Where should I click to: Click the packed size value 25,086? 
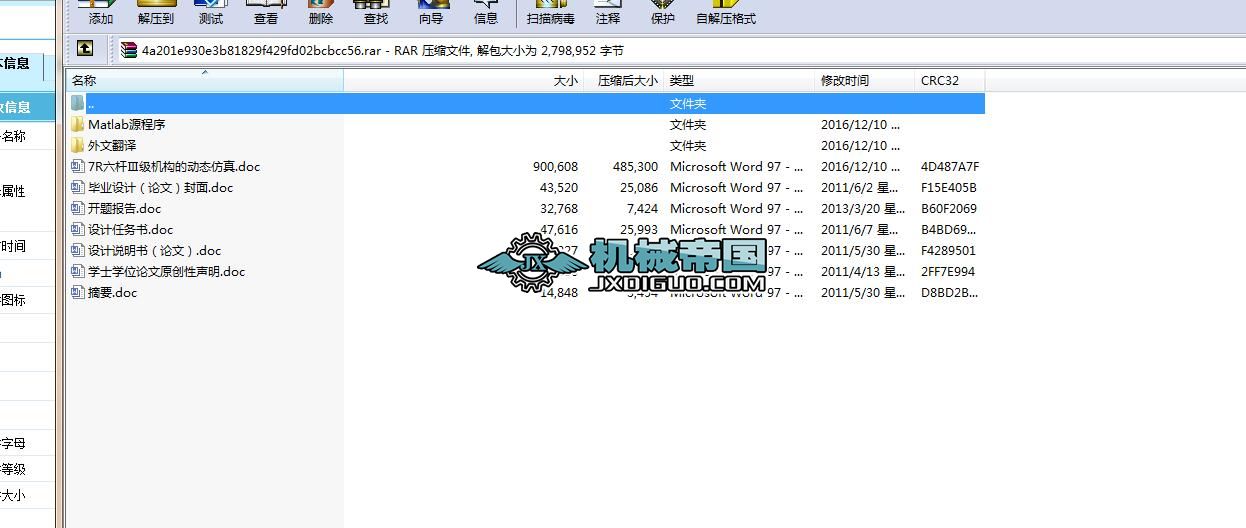(639, 188)
